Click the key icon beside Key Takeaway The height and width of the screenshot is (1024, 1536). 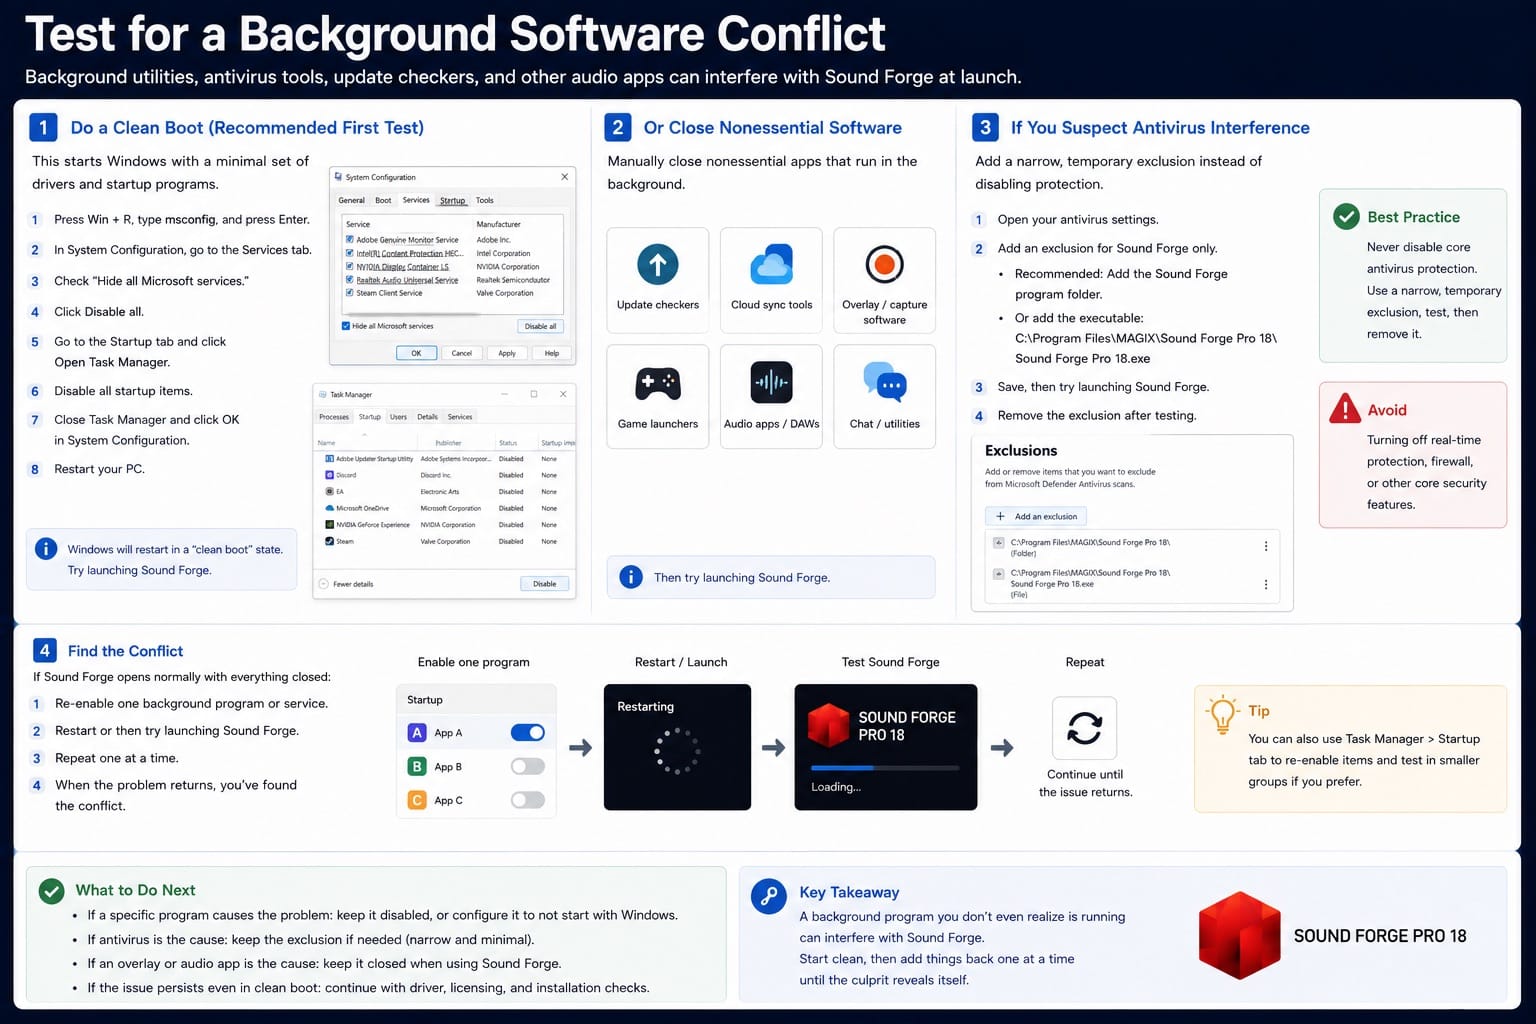pyautogui.click(x=769, y=896)
